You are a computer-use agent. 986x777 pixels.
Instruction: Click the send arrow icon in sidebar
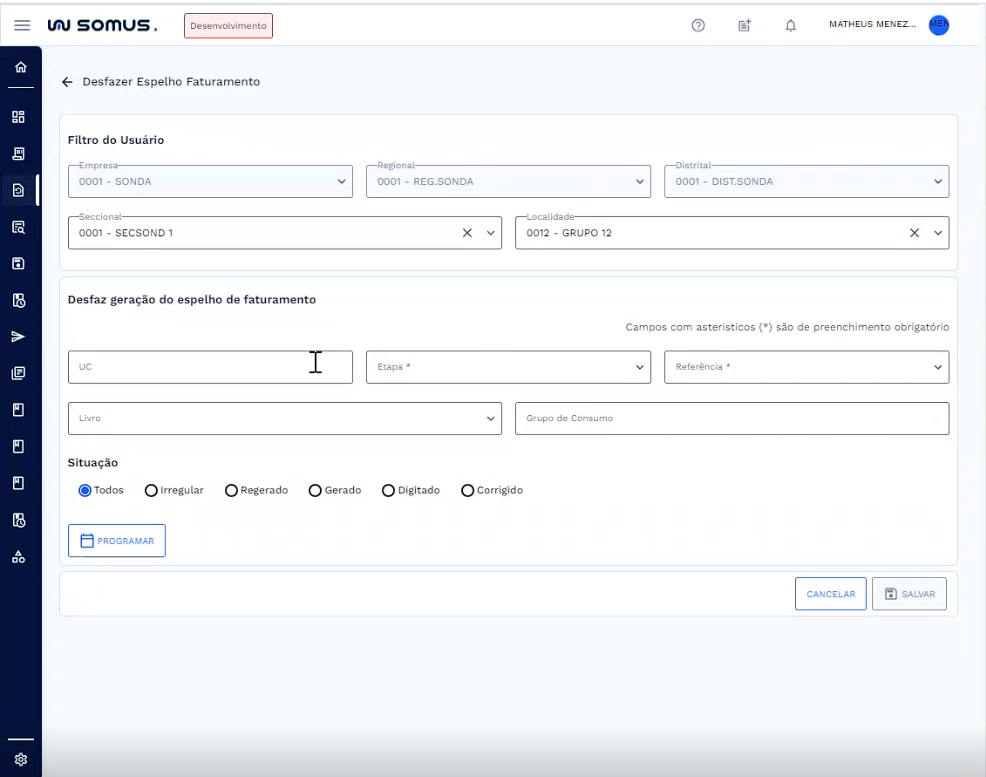[19, 337]
